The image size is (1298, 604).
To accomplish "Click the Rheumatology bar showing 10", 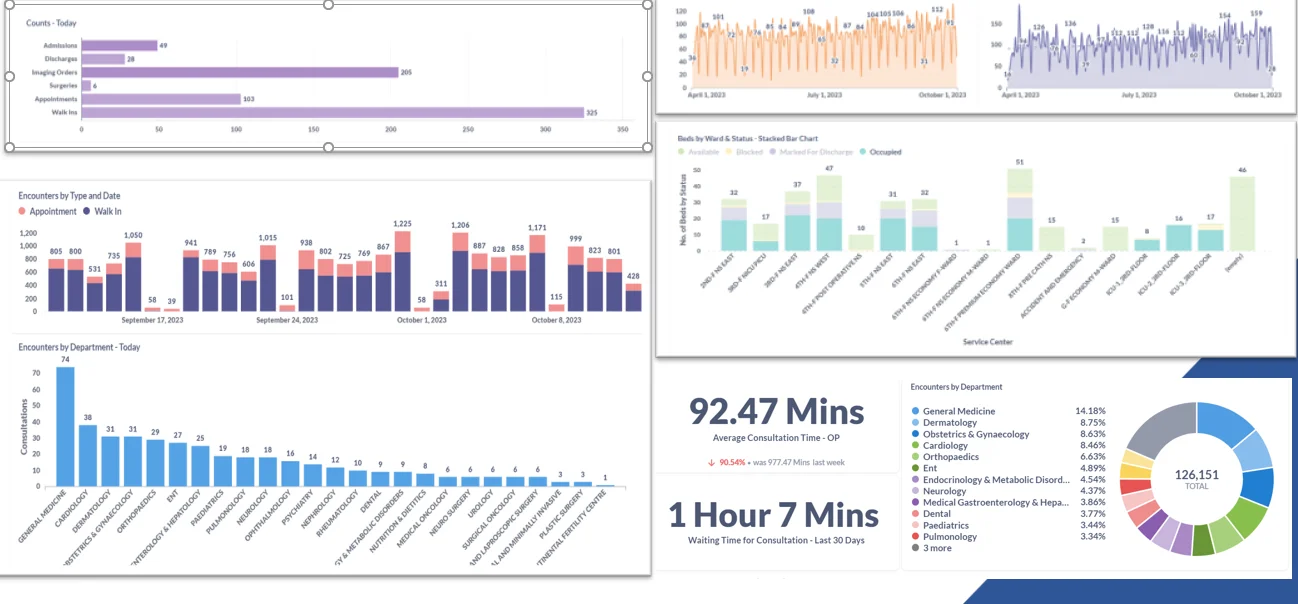I will [357, 478].
